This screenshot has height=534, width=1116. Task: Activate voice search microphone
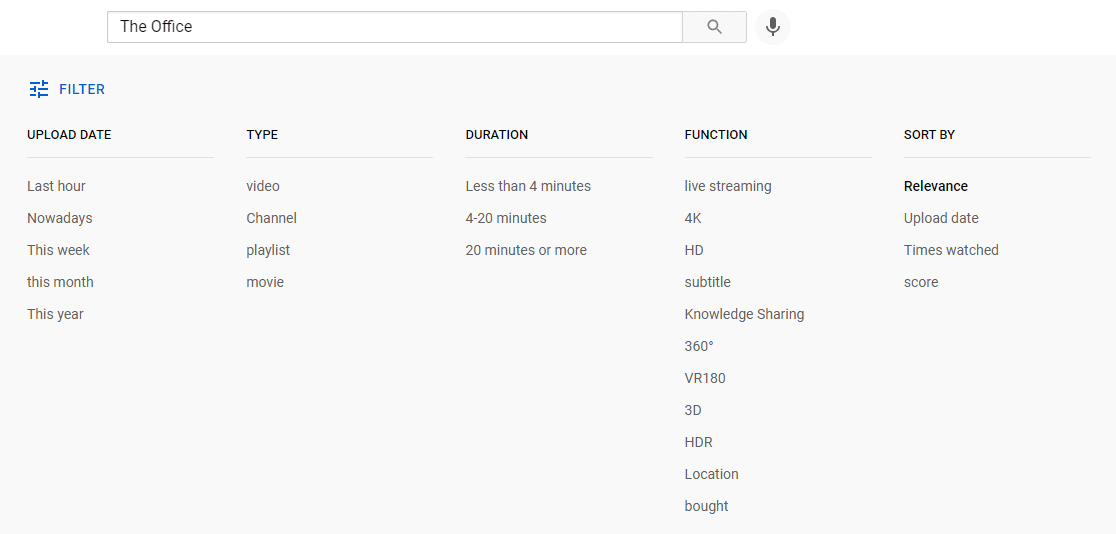(x=773, y=27)
